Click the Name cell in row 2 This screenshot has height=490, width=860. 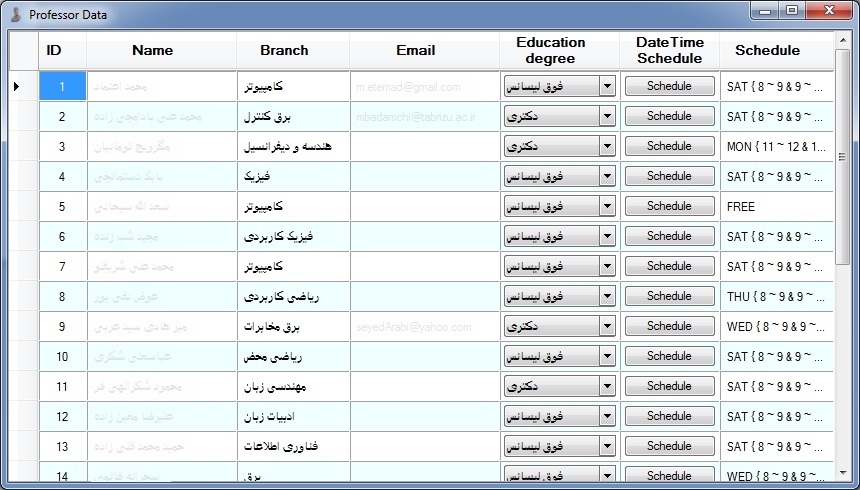click(161, 116)
